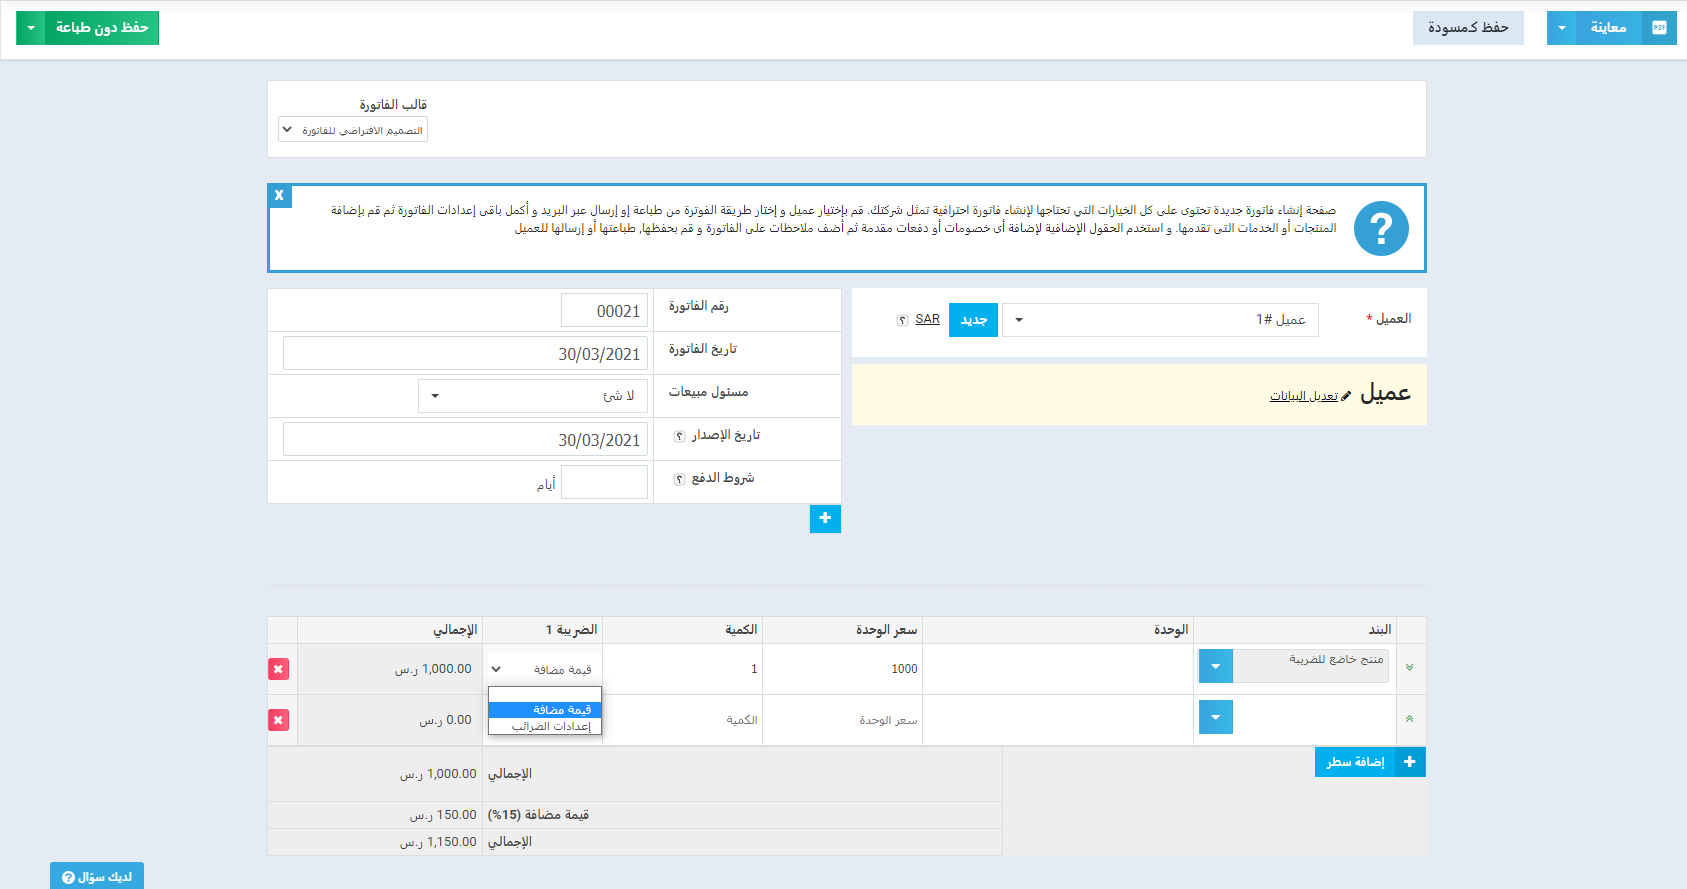Click 'حفظ كمسودة' save as draft button
Image resolution: width=1687 pixels, height=889 pixels.
point(1467,28)
